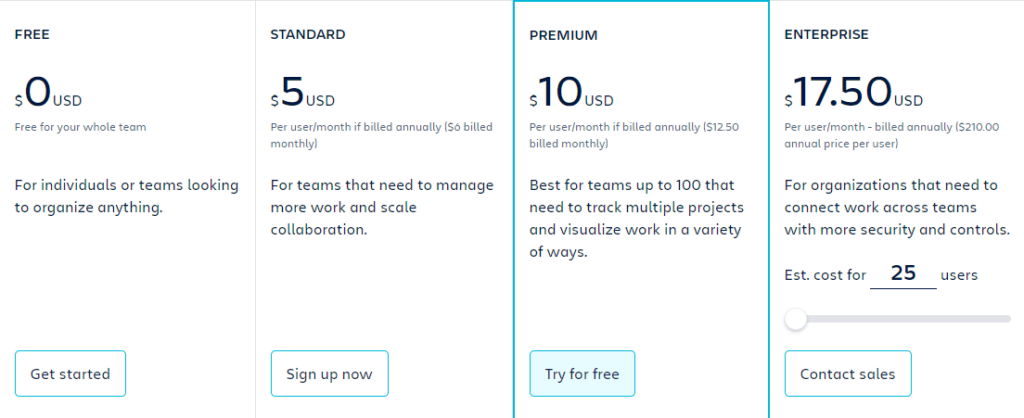Select the ENTERPRISE plan heading
This screenshot has width=1024, height=418.
[826, 35]
